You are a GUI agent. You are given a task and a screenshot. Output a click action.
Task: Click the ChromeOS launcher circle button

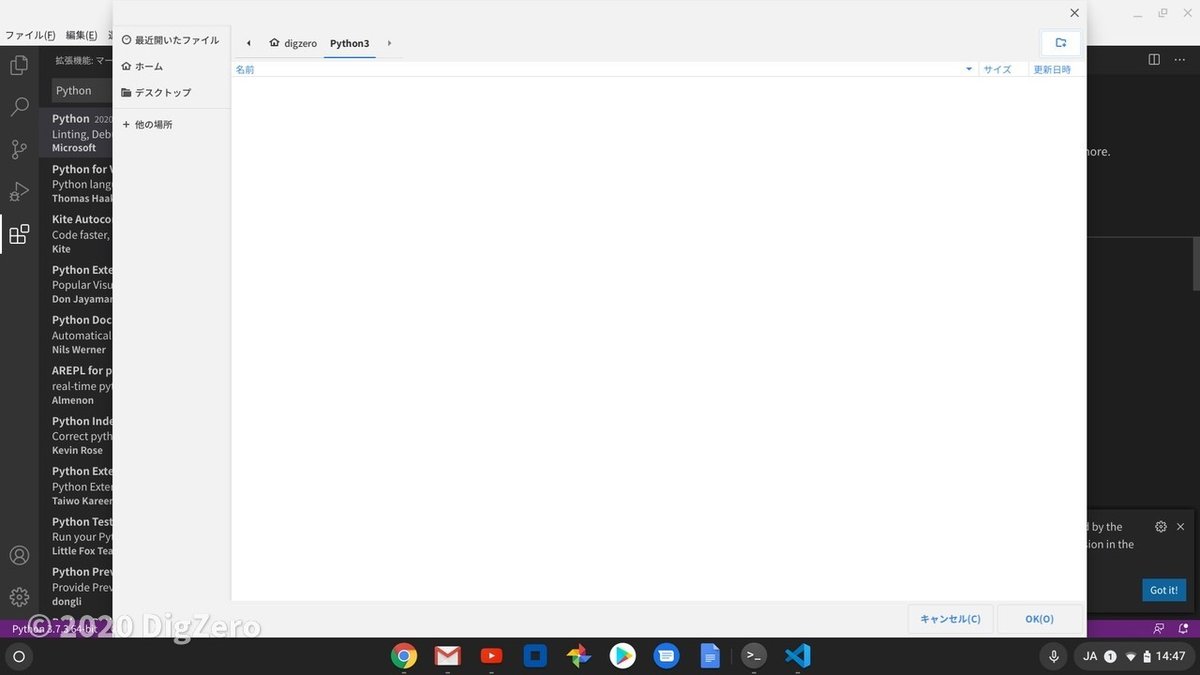point(18,657)
